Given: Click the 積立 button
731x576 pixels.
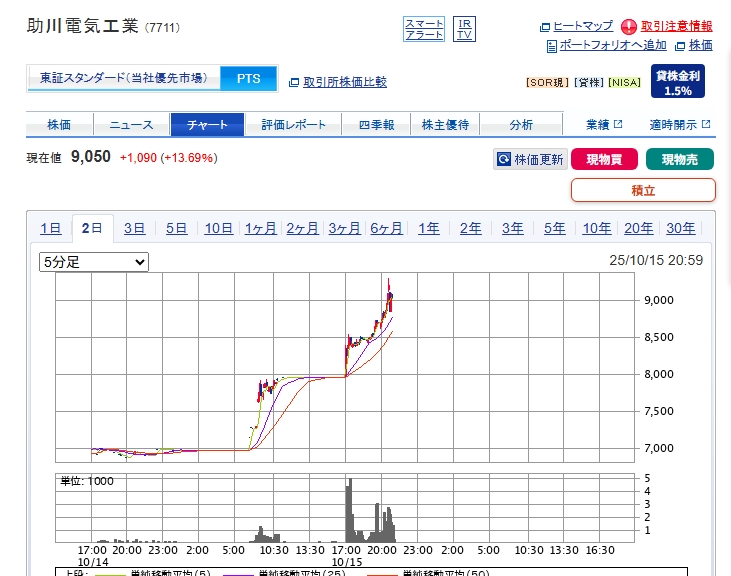Looking at the screenshot, I should point(643,190).
